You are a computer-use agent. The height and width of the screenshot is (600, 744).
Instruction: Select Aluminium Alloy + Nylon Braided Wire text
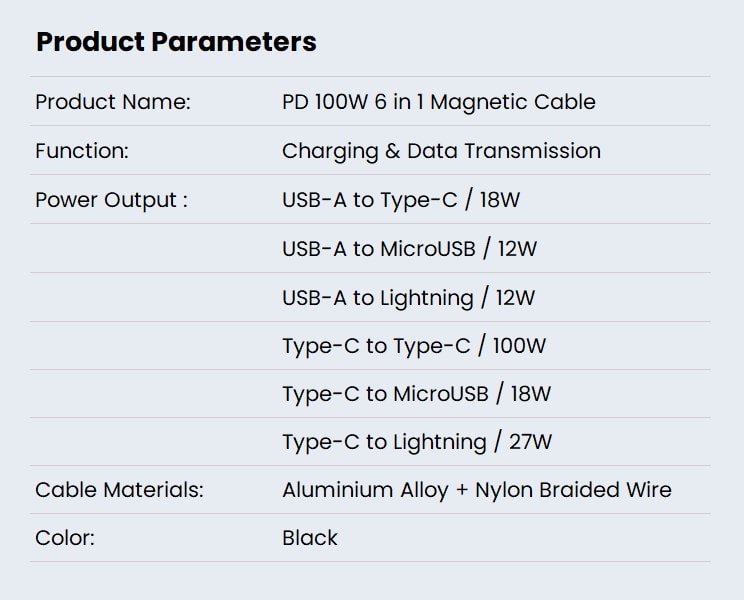click(477, 490)
